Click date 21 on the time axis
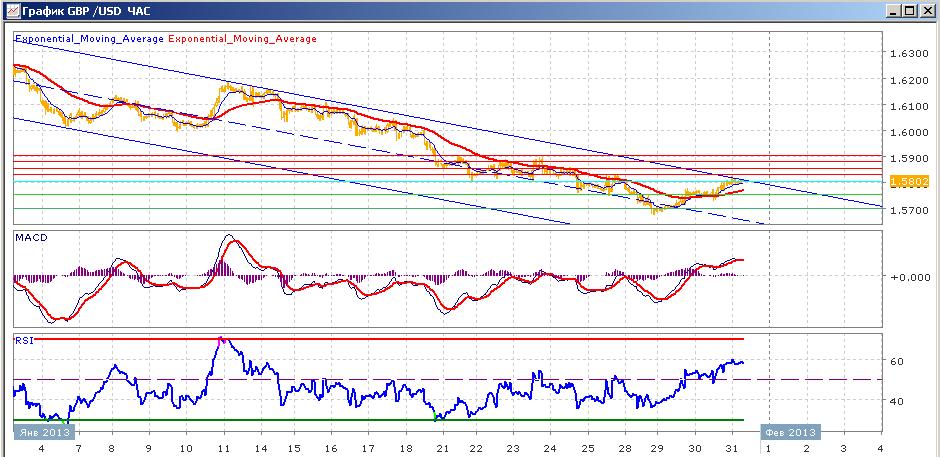940x457 pixels. 443,449
